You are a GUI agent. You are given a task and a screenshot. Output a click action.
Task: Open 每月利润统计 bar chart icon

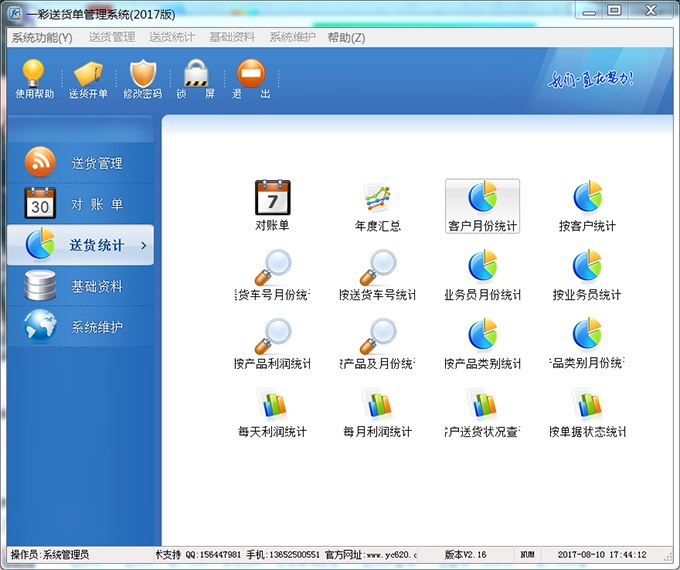[378, 413]
